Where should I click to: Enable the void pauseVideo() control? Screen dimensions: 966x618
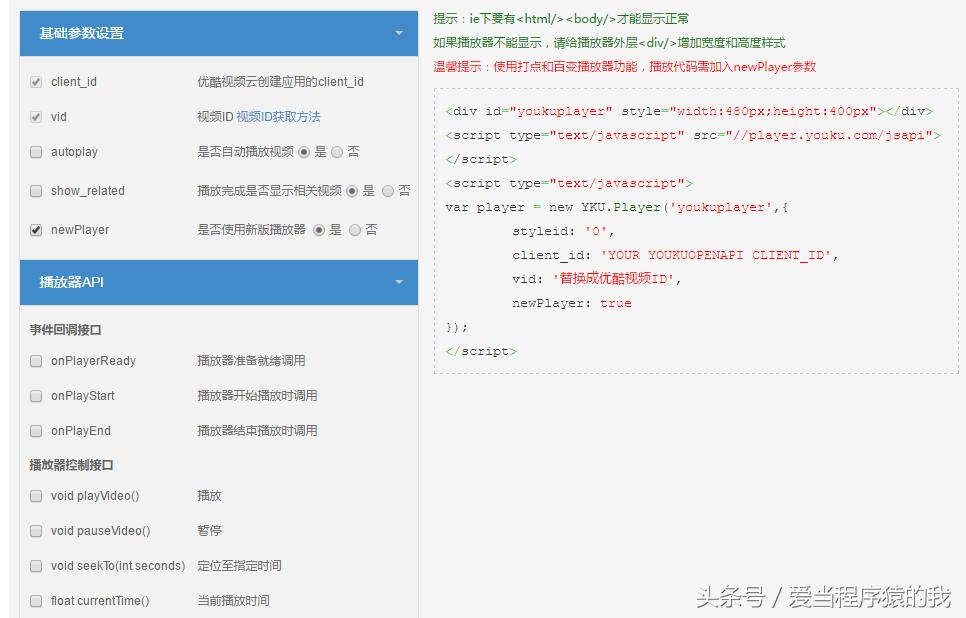point(36,531)
